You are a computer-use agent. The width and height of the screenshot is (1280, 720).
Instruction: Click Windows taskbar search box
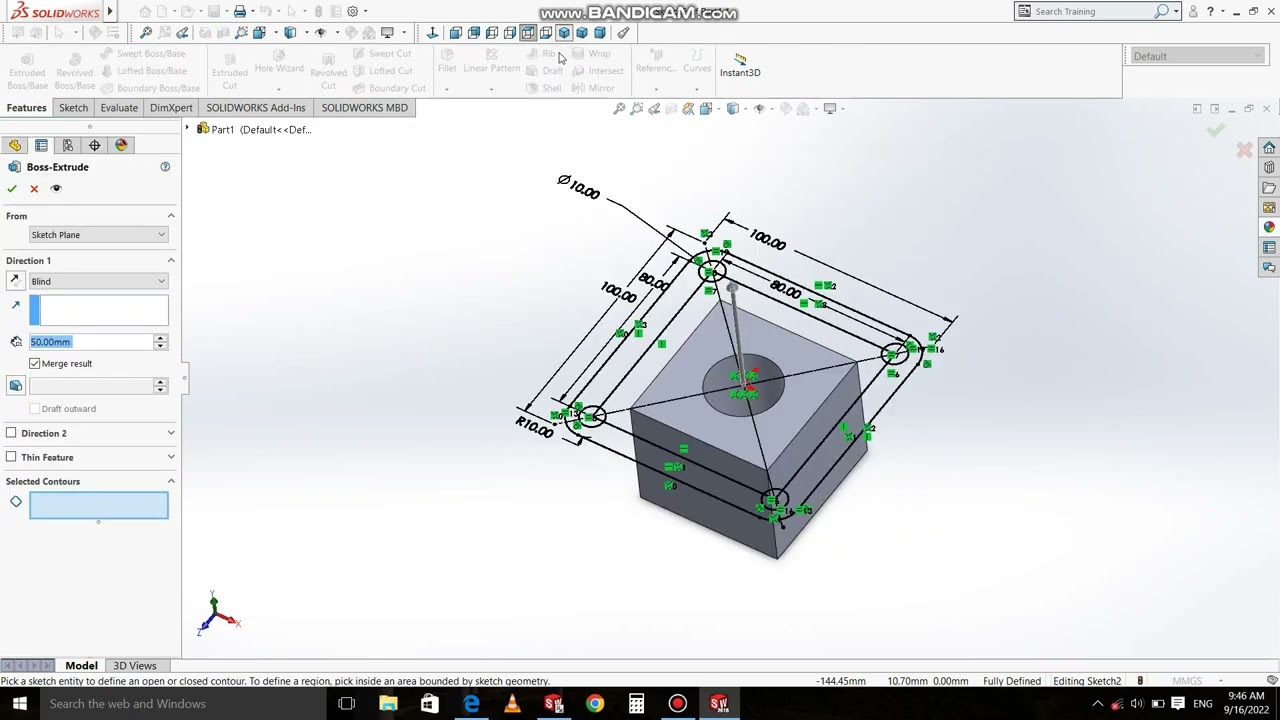pos(183,704)
